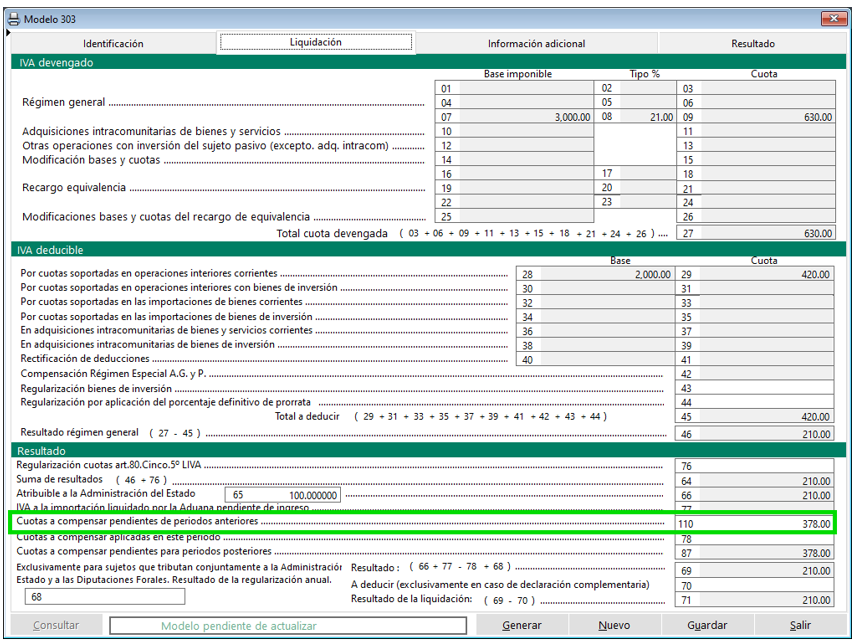The image size is (856, 644).
Task: Click cuota field 09 showing 630.00
Action: coord(756,117)
